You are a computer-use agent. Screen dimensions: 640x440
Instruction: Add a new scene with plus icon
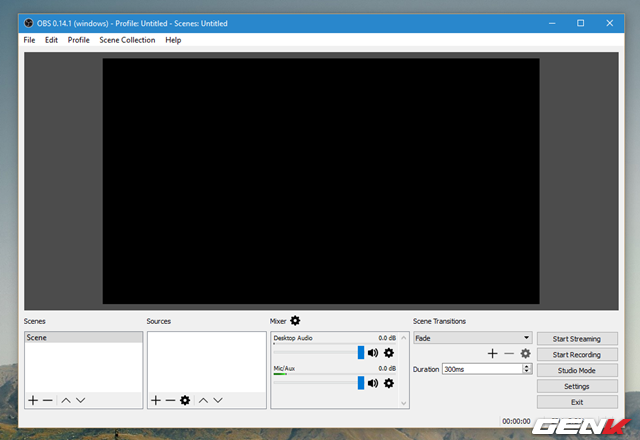click(x=33, y=400)
